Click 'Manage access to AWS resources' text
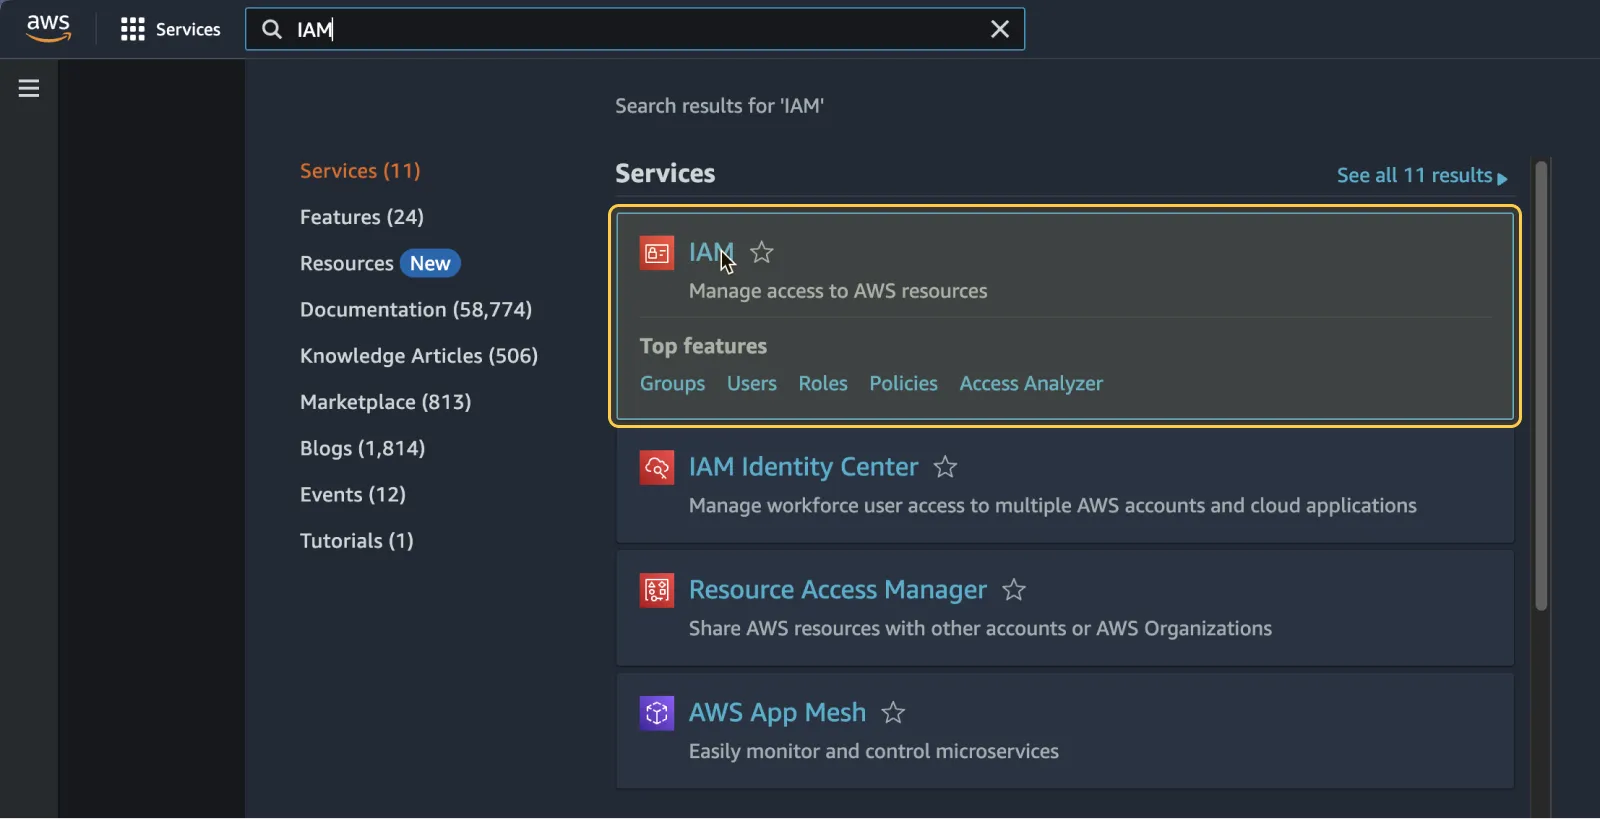Screen dimensions: 1600x819 [838, 291]
